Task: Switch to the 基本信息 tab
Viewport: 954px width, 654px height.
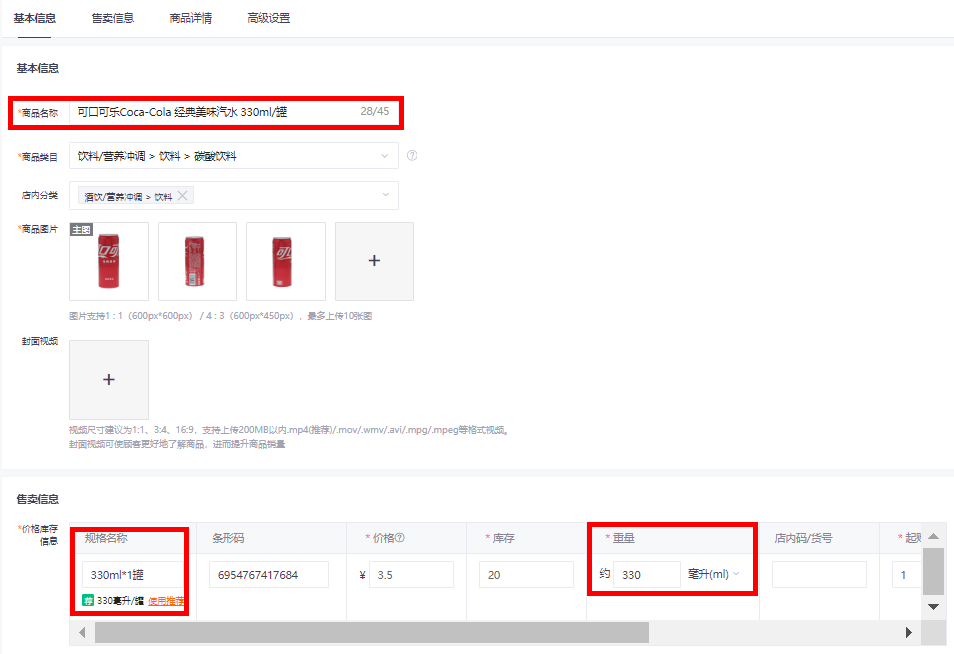Action: pyautogui.click(x=35, y=18)
